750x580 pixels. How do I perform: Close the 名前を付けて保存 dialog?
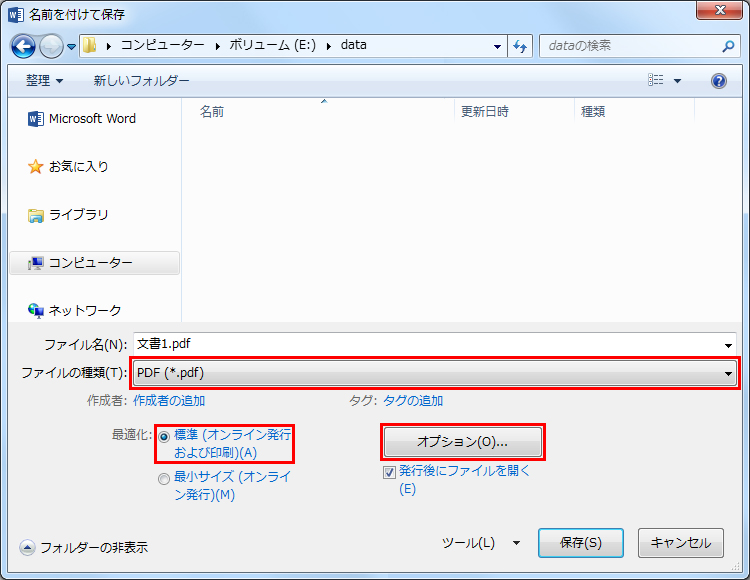coord(719,10)
